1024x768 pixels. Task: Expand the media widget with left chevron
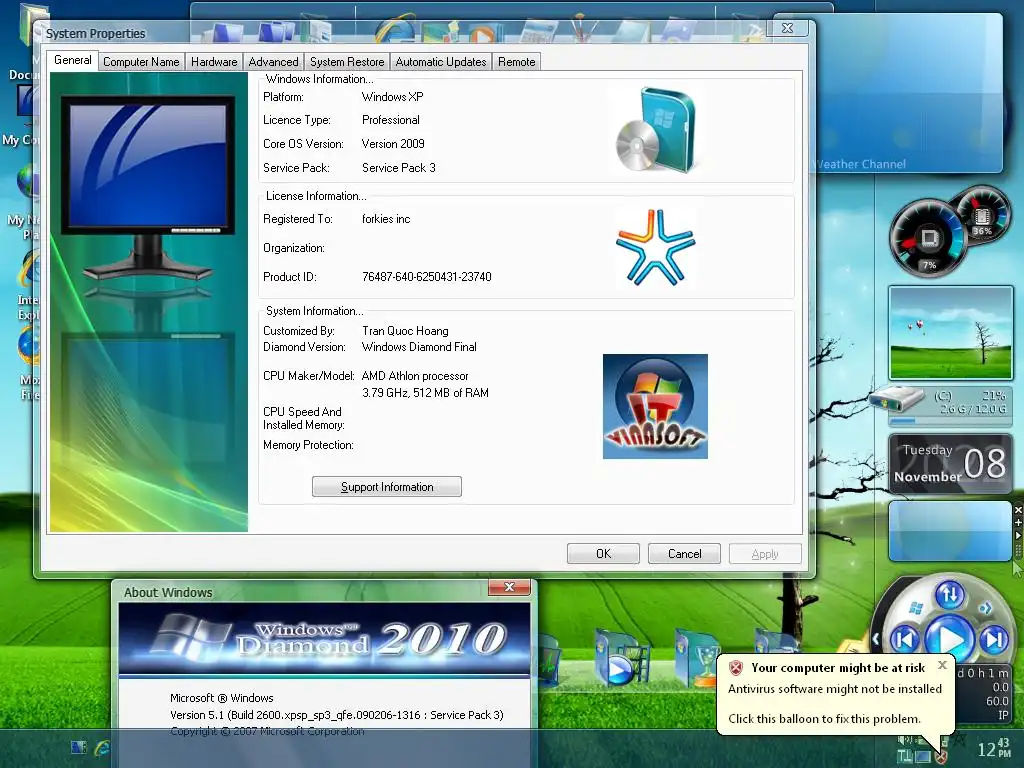pyautogui.click(x=876, y=639)
